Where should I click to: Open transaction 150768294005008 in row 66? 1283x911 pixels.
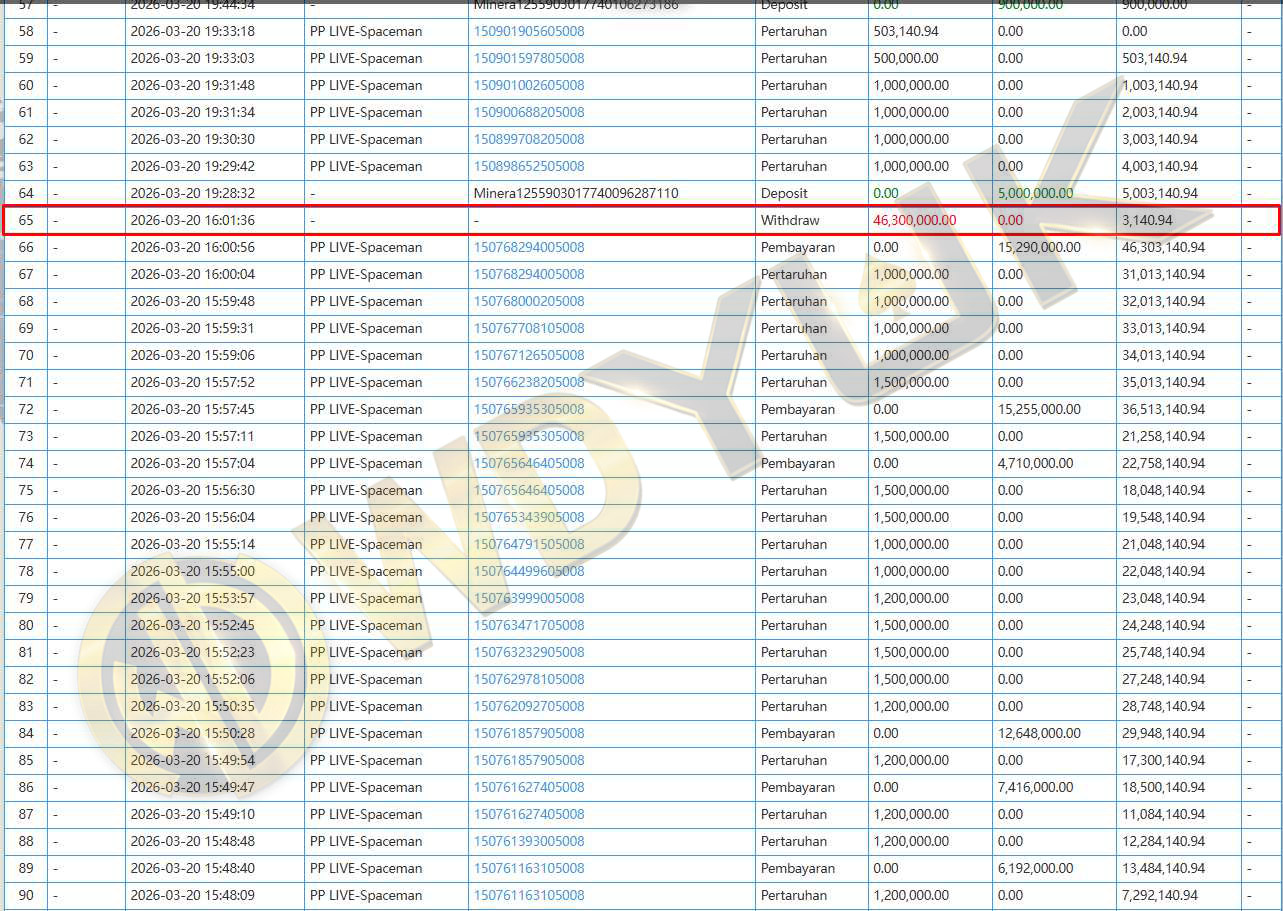coord(528,248)
